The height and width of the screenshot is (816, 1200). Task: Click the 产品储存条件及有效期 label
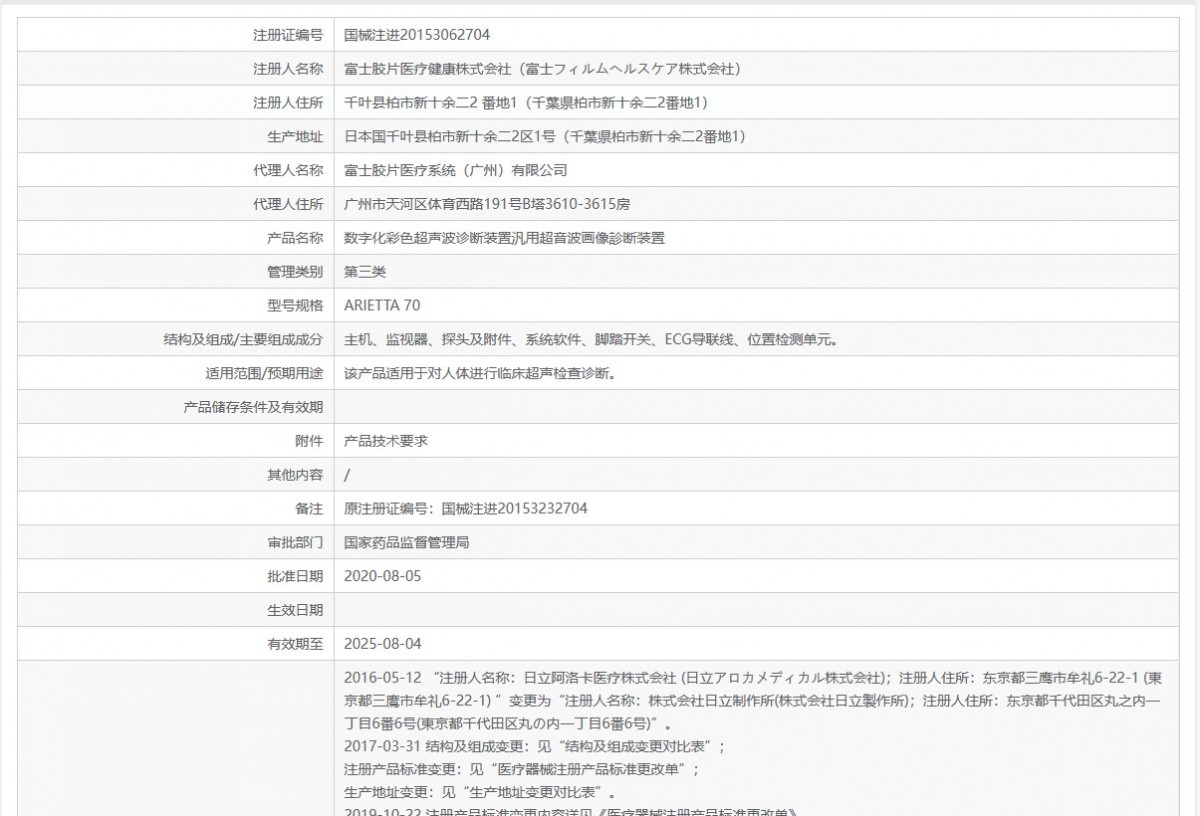[253, 409]
